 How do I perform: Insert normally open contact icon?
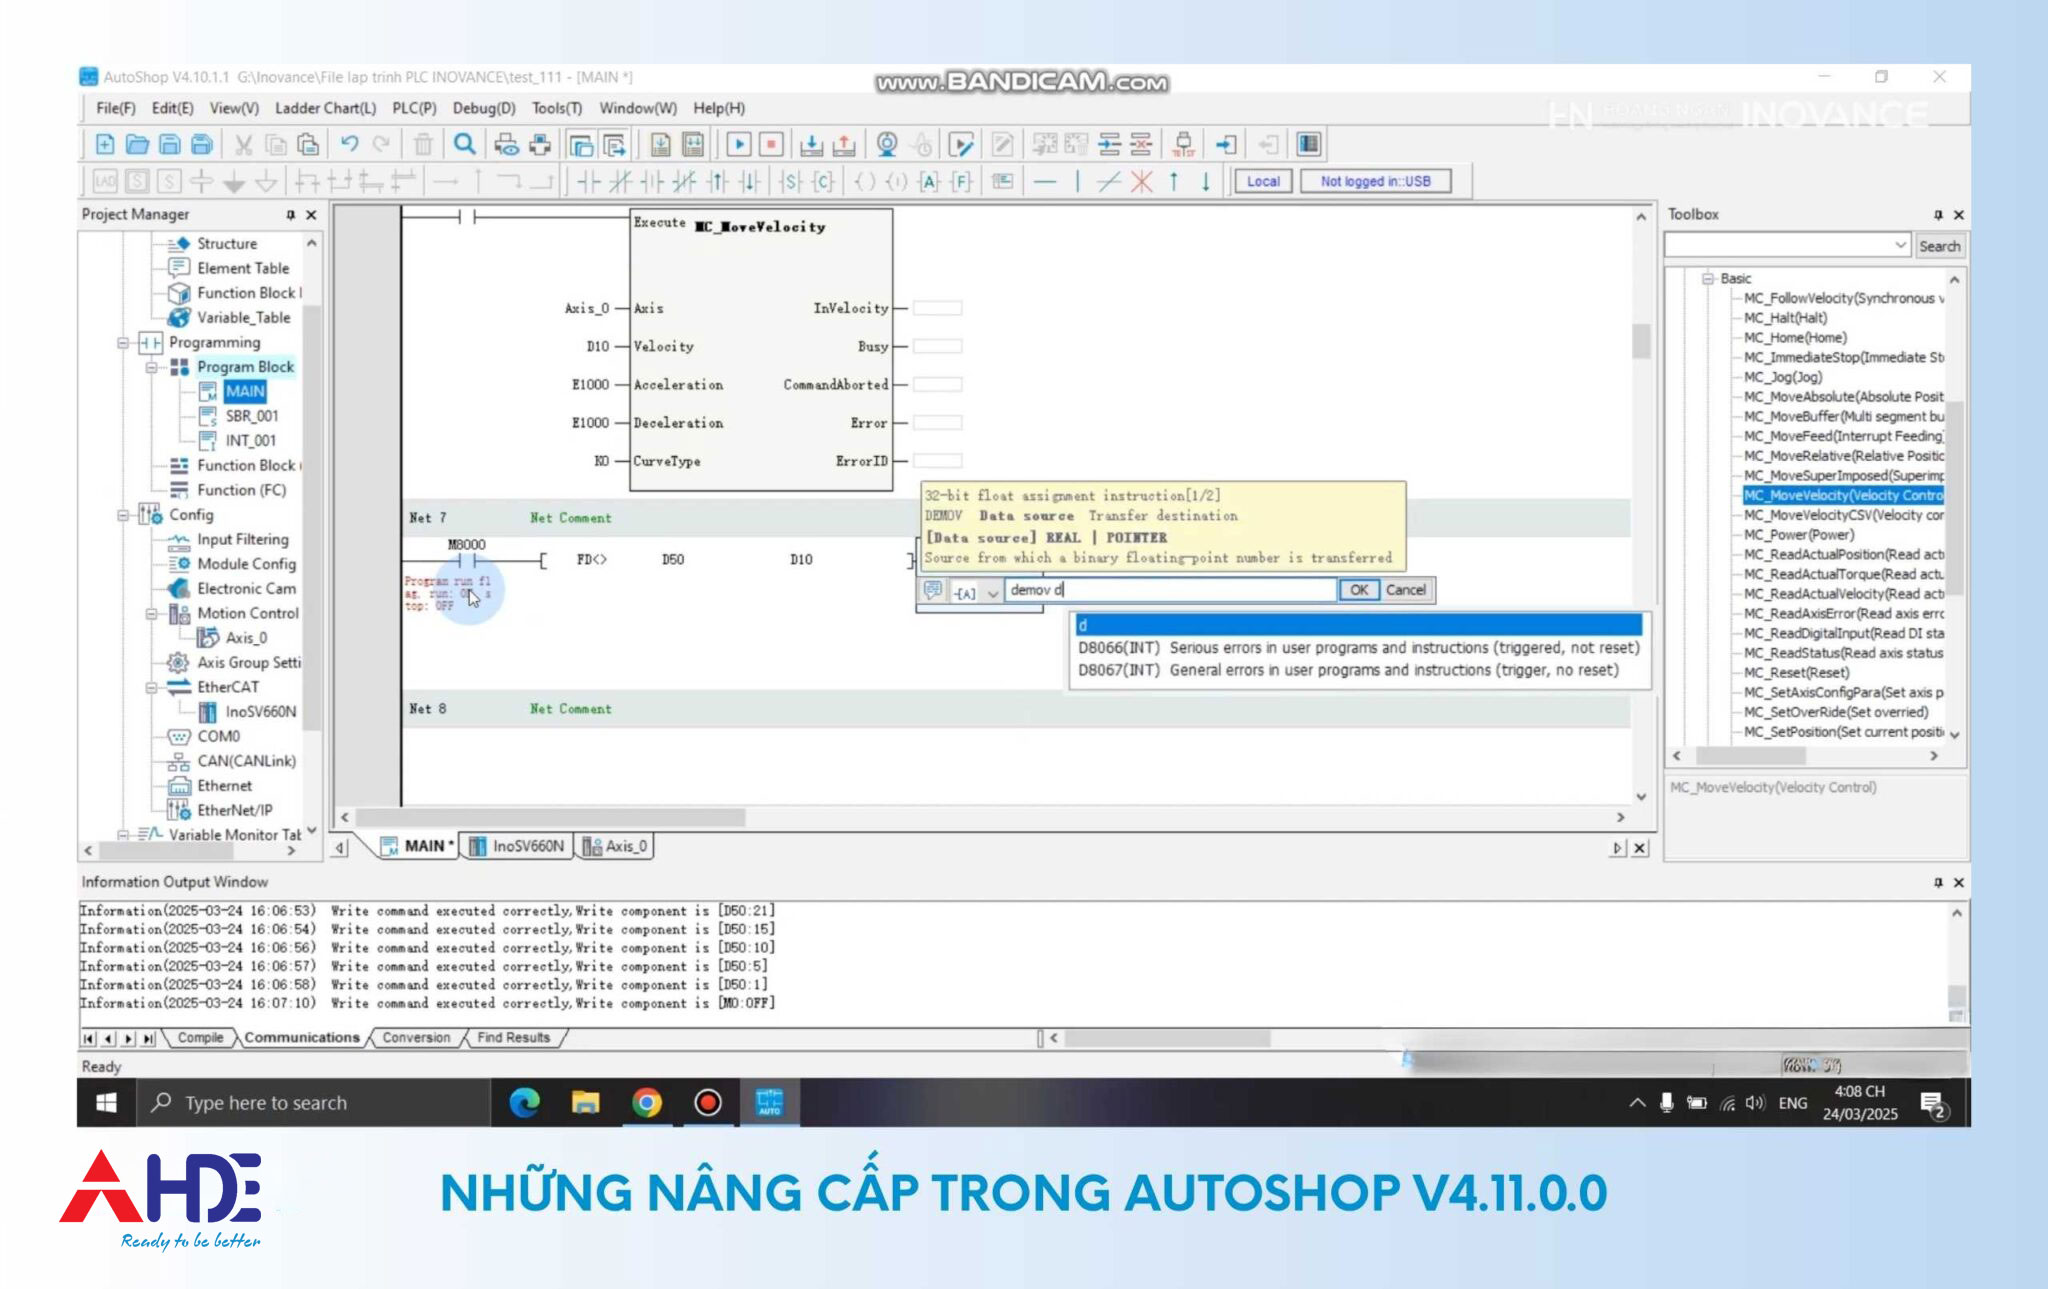click(588, 182)
